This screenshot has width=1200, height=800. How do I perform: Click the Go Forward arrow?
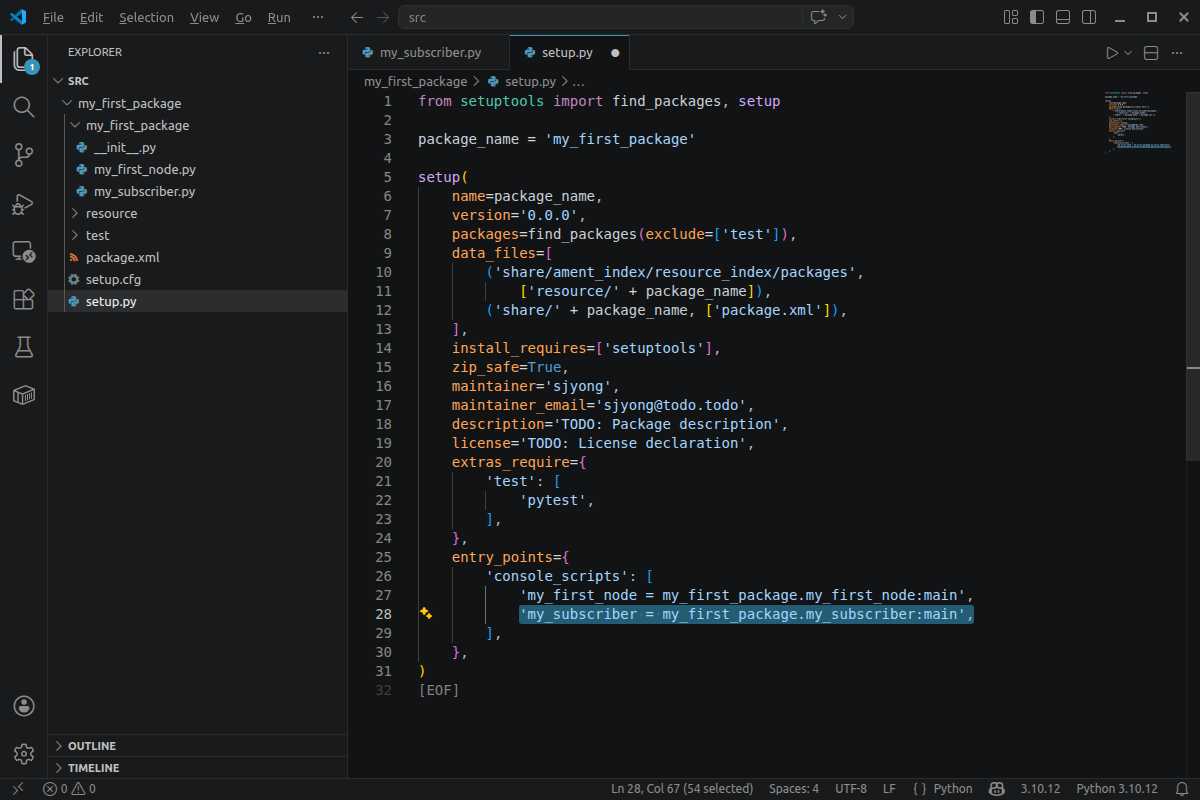[381, 17]
